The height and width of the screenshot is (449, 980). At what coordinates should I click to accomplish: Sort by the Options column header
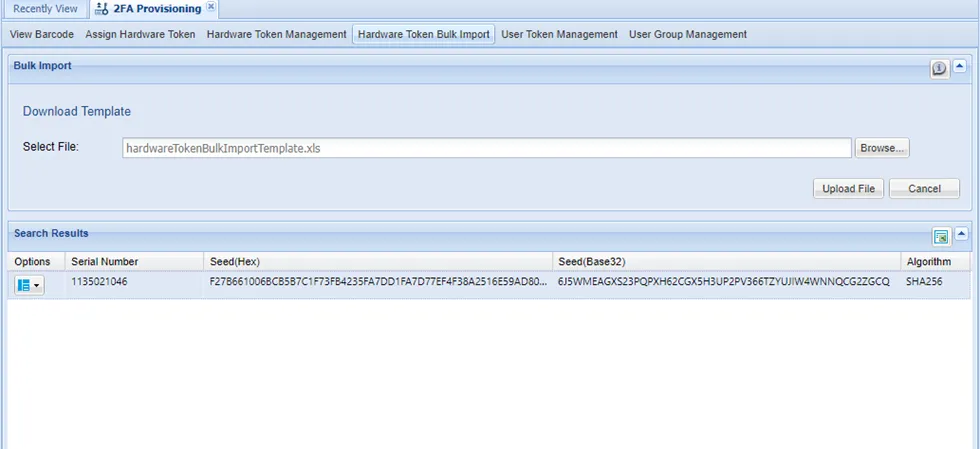[36, 261]
